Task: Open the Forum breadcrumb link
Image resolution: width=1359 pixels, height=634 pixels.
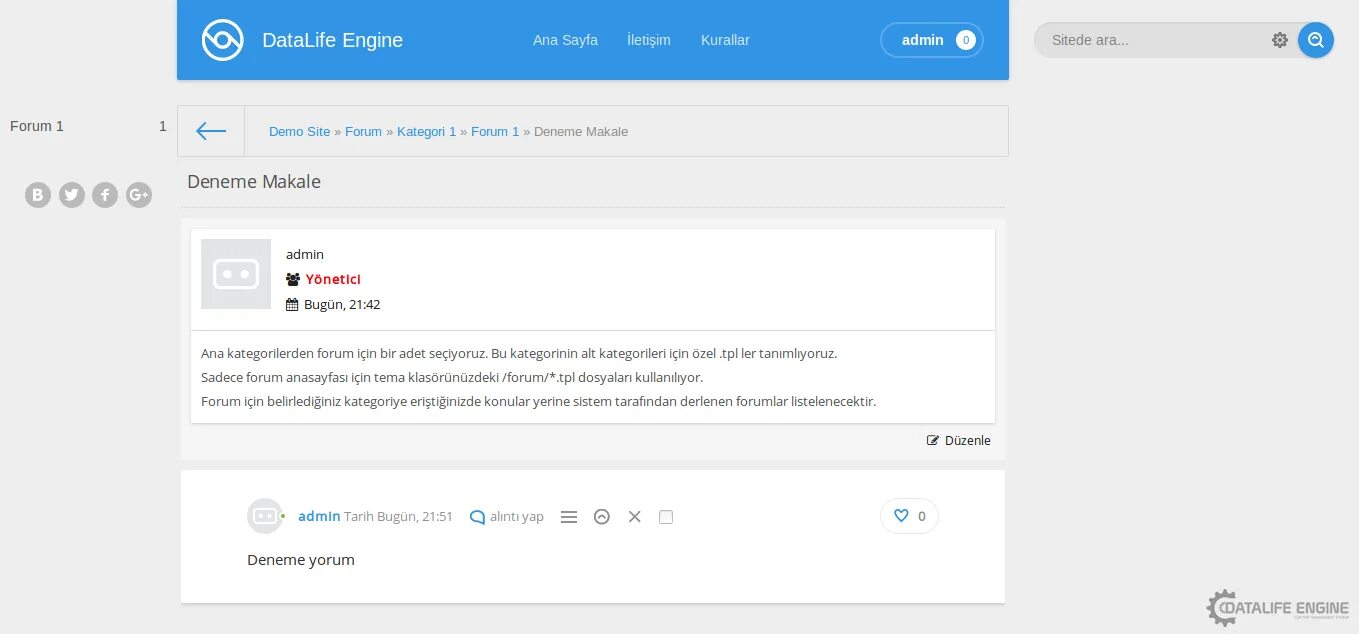Action: click(x=363, y=131)
